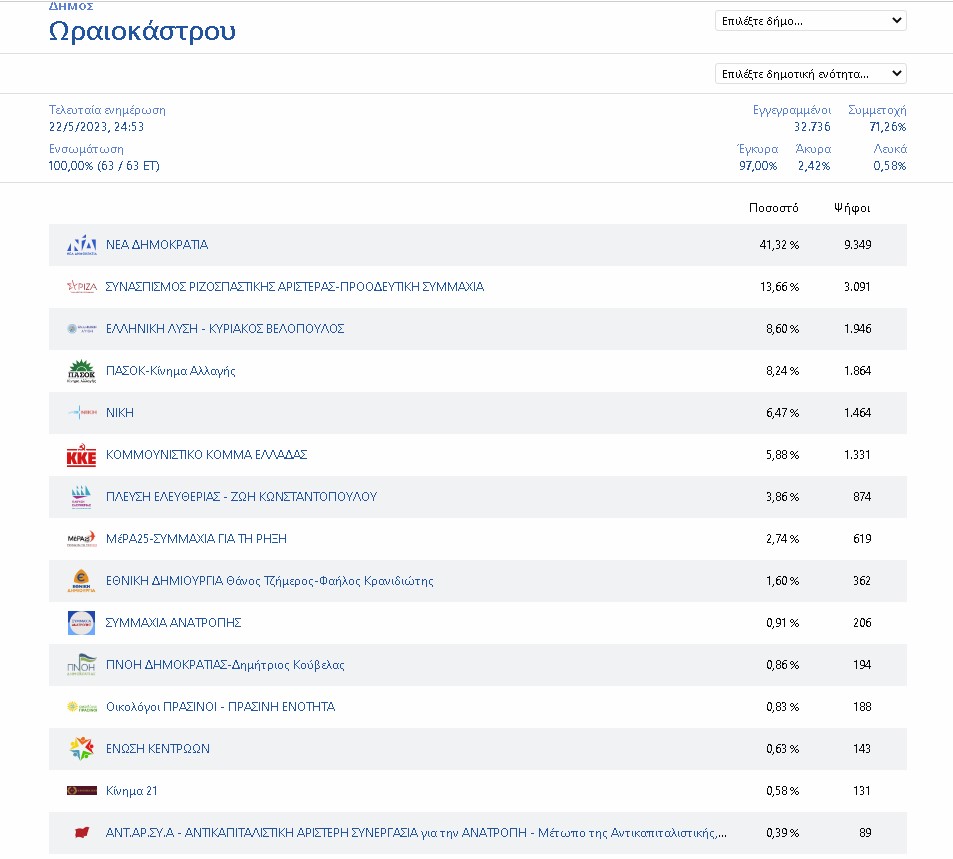Click the Άκυρα value 2,42%

point(814,166)
